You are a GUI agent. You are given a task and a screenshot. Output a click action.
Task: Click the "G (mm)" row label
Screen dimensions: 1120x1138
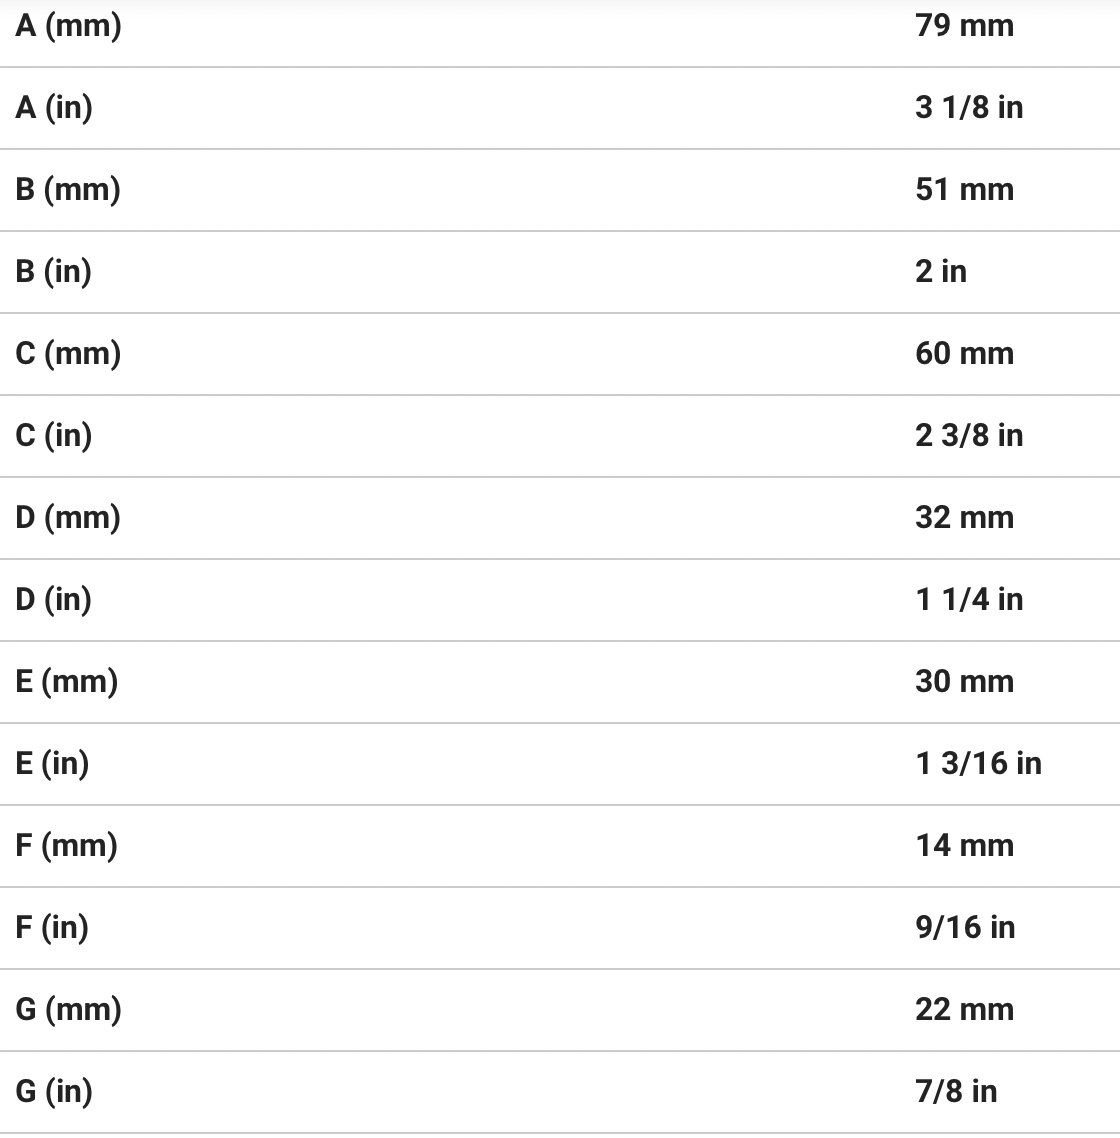[x=68, y=1009]
